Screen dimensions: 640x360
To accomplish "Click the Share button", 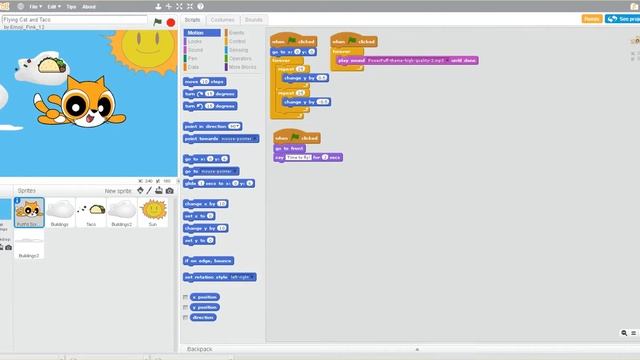I will pyautogui.click(x=592, y=19).
